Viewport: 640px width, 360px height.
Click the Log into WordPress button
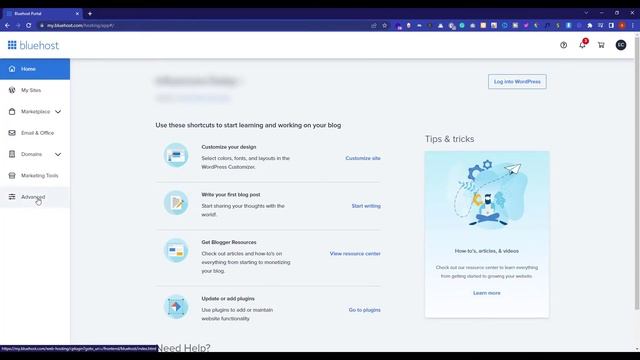click(x=517, y=82)
